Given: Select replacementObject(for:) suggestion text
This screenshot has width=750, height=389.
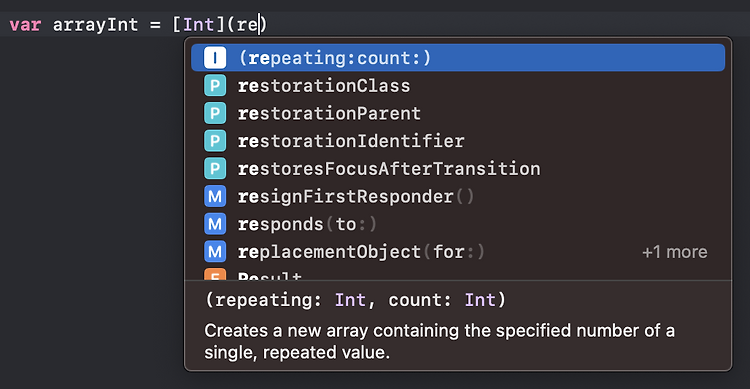Looking at the screenshot, I should (361, 252).
